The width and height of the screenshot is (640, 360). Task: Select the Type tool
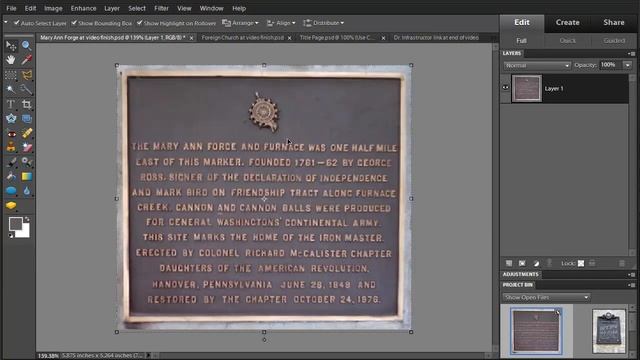coord(11,104)
